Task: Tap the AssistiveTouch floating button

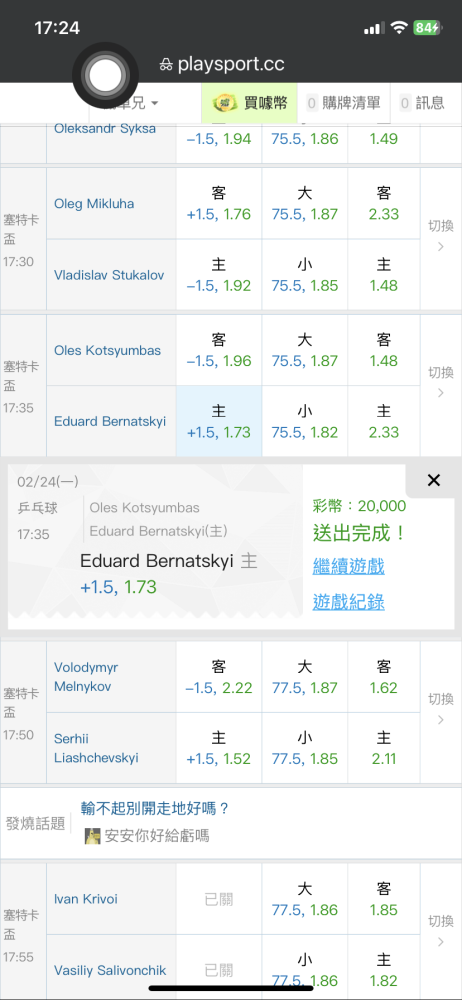Action: coord(105,76)
